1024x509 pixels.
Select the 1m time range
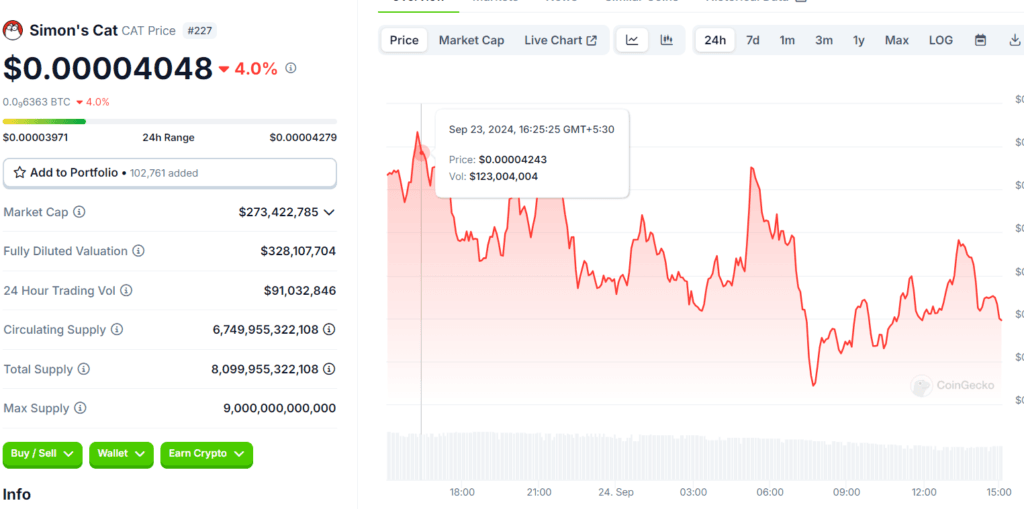click(788, 40)
